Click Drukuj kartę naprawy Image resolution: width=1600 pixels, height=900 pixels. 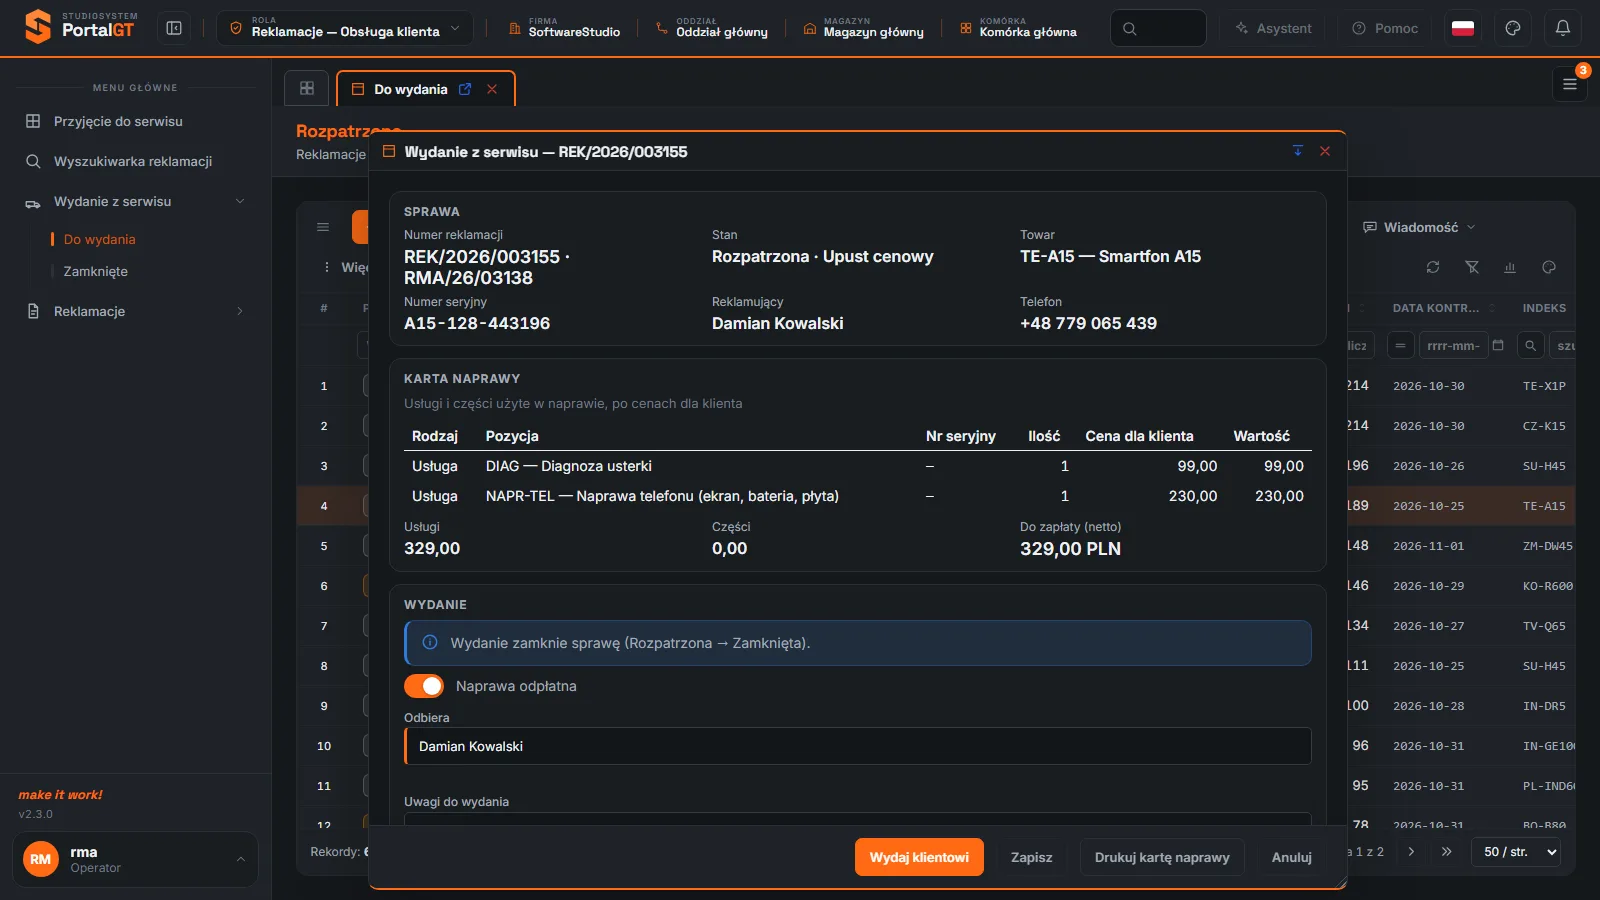tap(1162, 857)
